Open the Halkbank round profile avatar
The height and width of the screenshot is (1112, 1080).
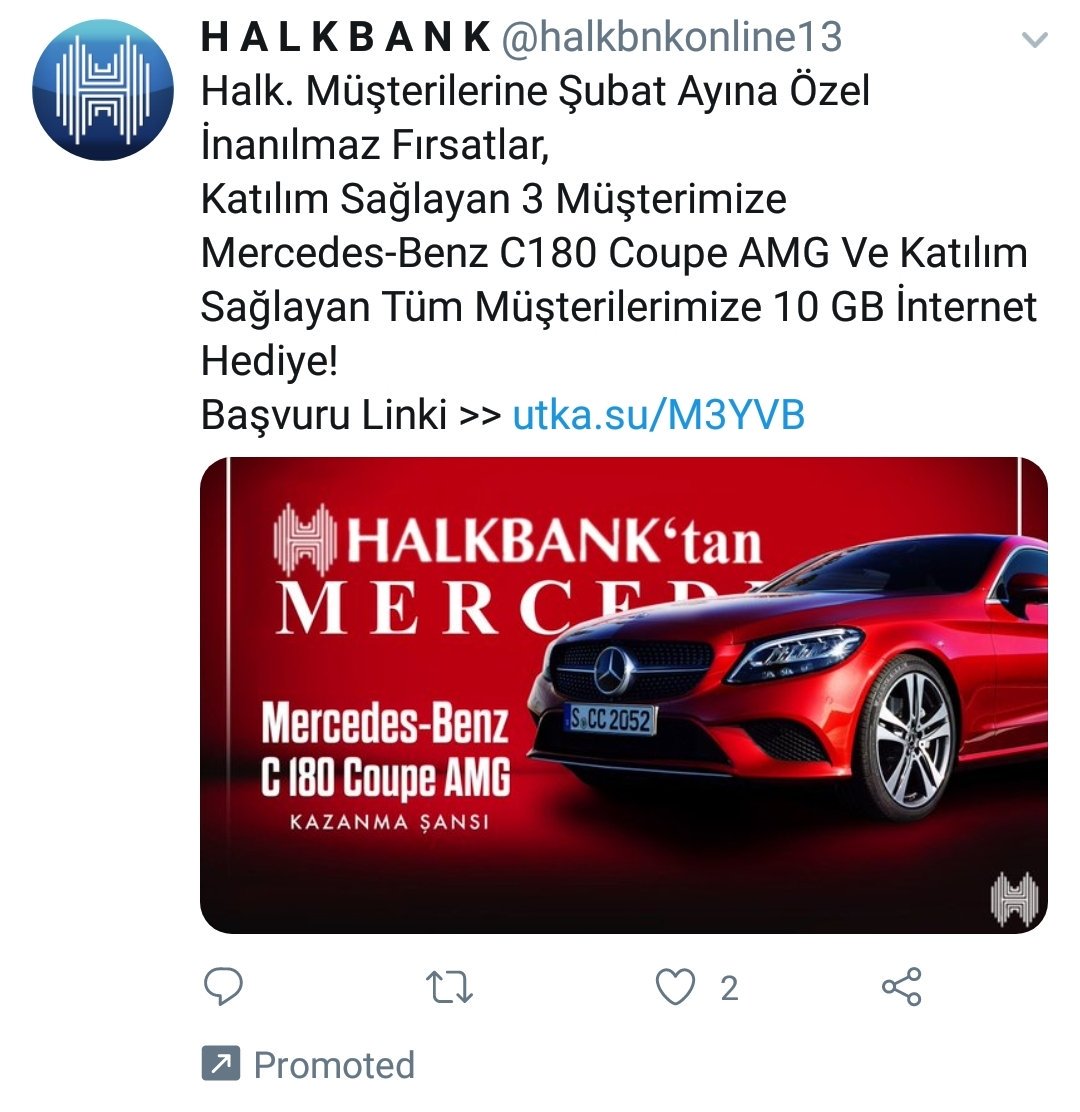[103, 89]
